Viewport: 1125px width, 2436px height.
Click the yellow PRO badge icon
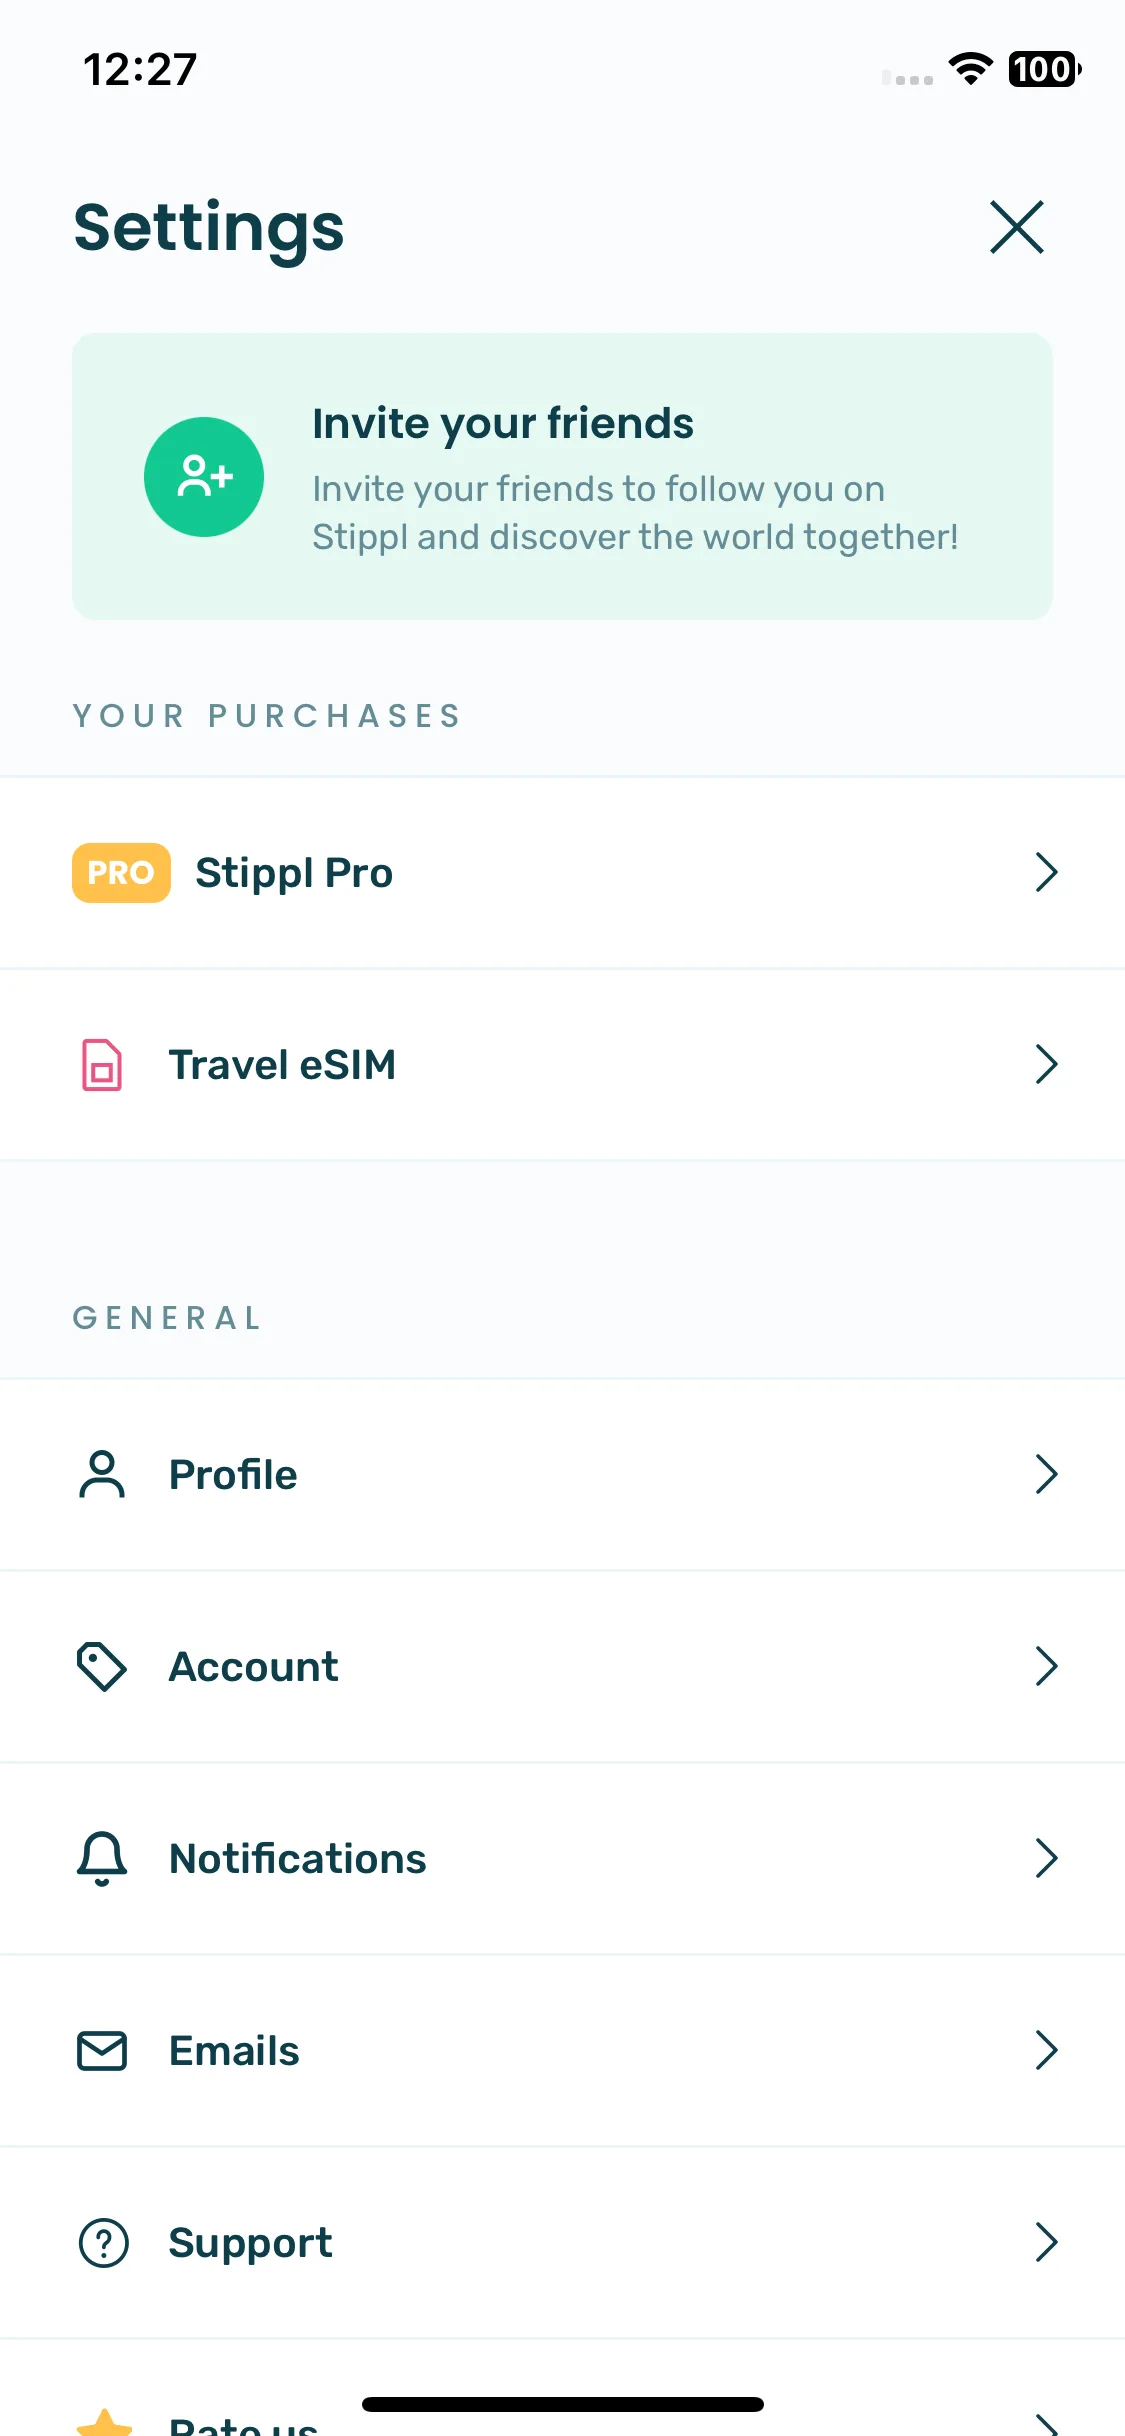click(121, 873)
